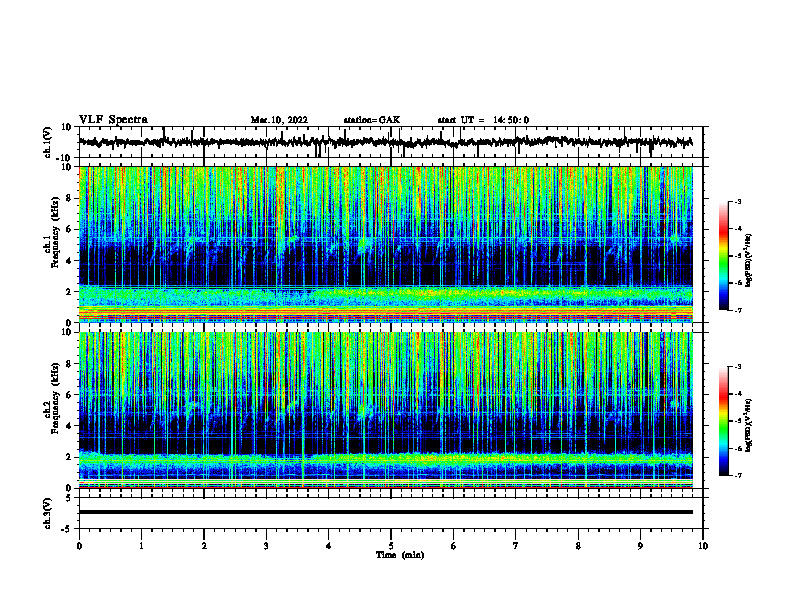The width and height of the screenshot is (792, 612).
Task: Click the "station=GAK" header label
Action: [372, 120]
